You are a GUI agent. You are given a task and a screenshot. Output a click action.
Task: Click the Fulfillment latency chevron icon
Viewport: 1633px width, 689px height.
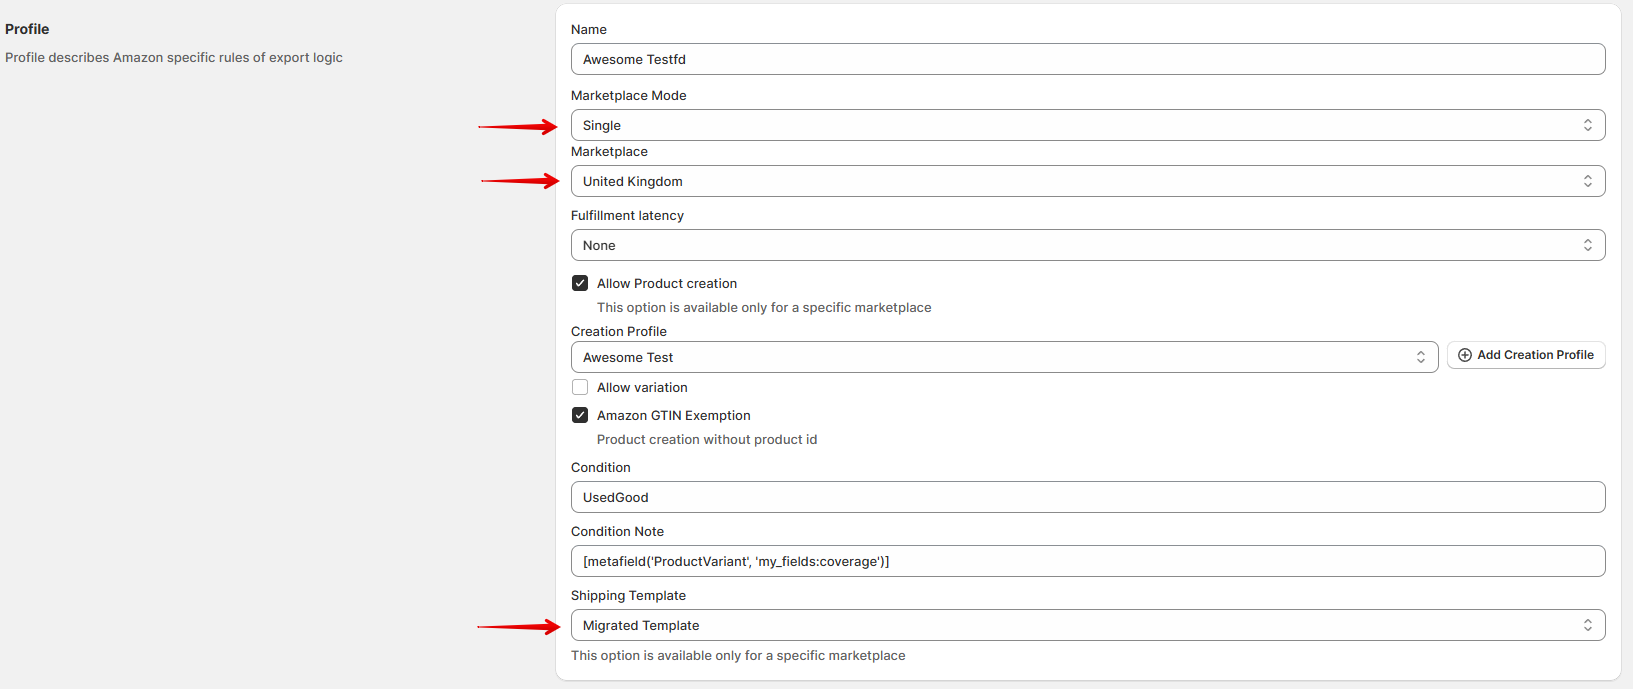tap(1587, 245)
